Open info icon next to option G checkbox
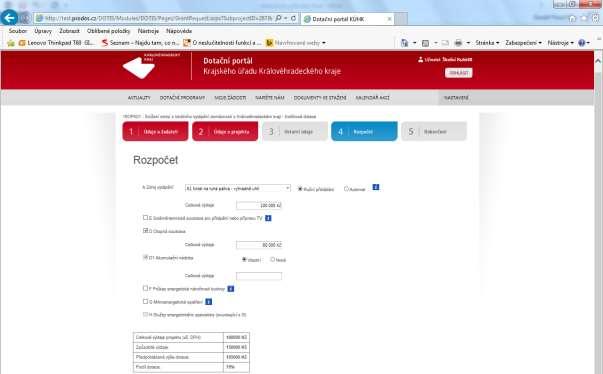This screenshot has width=603, height=374. [x=208, y=302]
